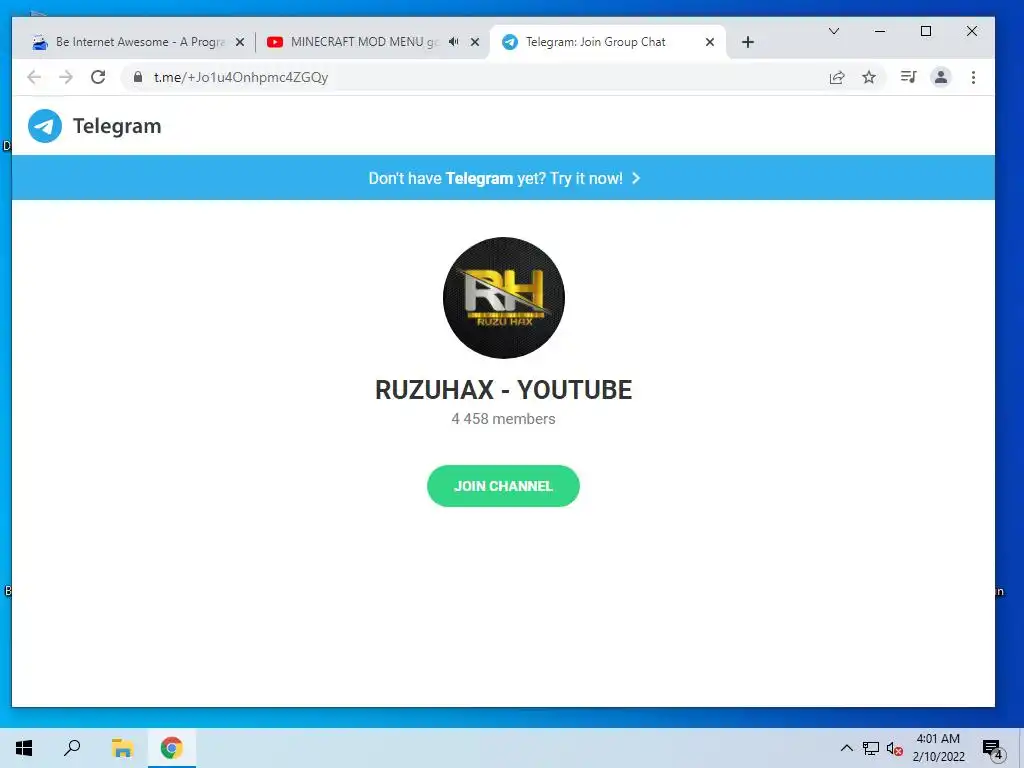Open the notification center icon

click(993, 748)
